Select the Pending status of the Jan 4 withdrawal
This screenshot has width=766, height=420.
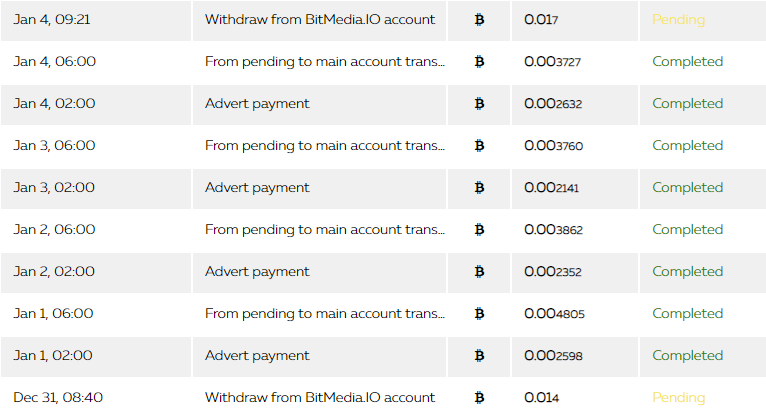click(679, 20)
